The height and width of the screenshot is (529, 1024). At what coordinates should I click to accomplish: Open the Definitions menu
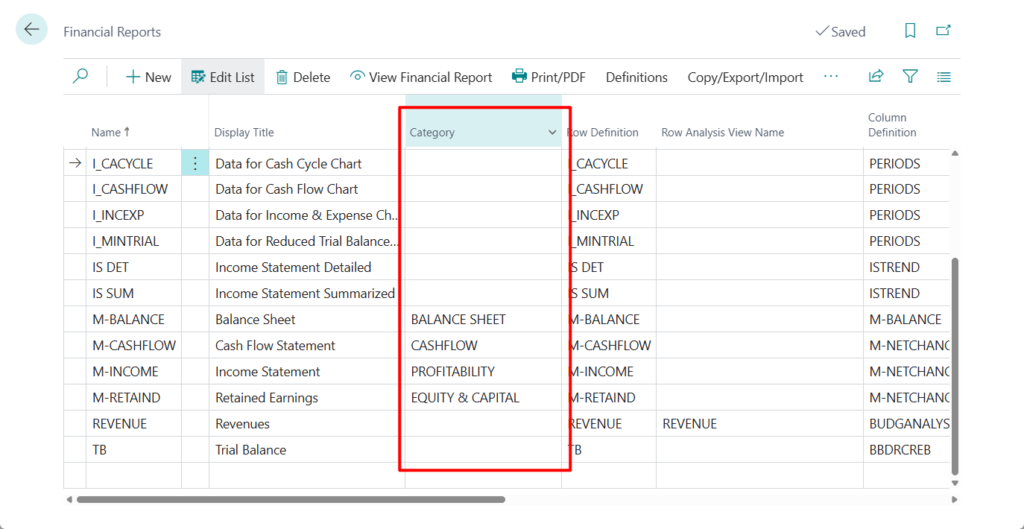point(636,77)
